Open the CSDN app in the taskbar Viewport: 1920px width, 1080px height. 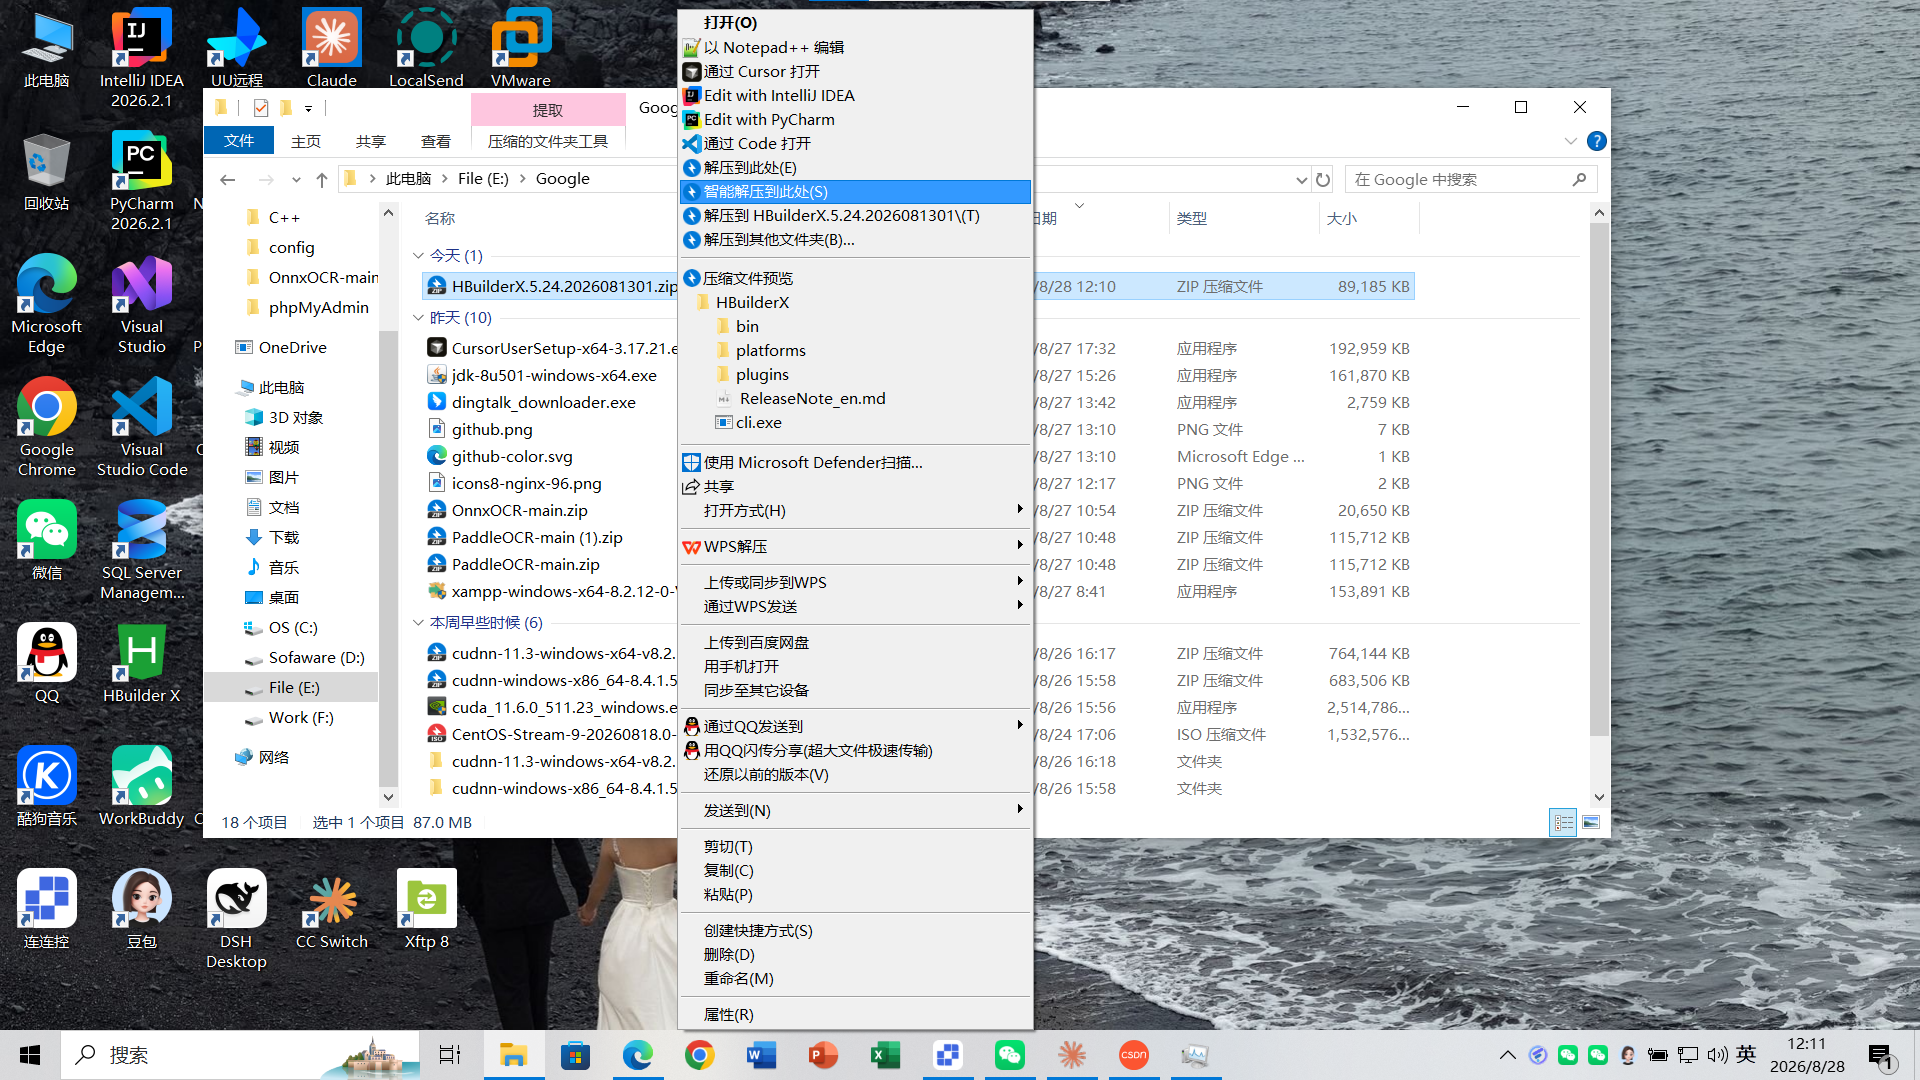[1133, 1055]
